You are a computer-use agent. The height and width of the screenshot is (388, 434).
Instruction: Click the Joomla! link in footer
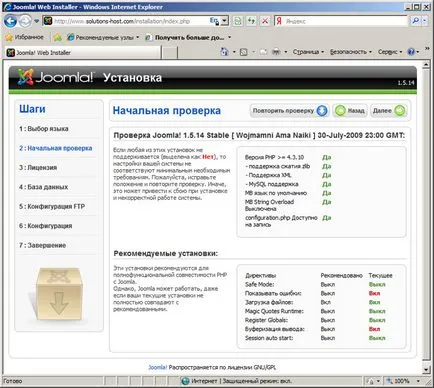(158, 367)
